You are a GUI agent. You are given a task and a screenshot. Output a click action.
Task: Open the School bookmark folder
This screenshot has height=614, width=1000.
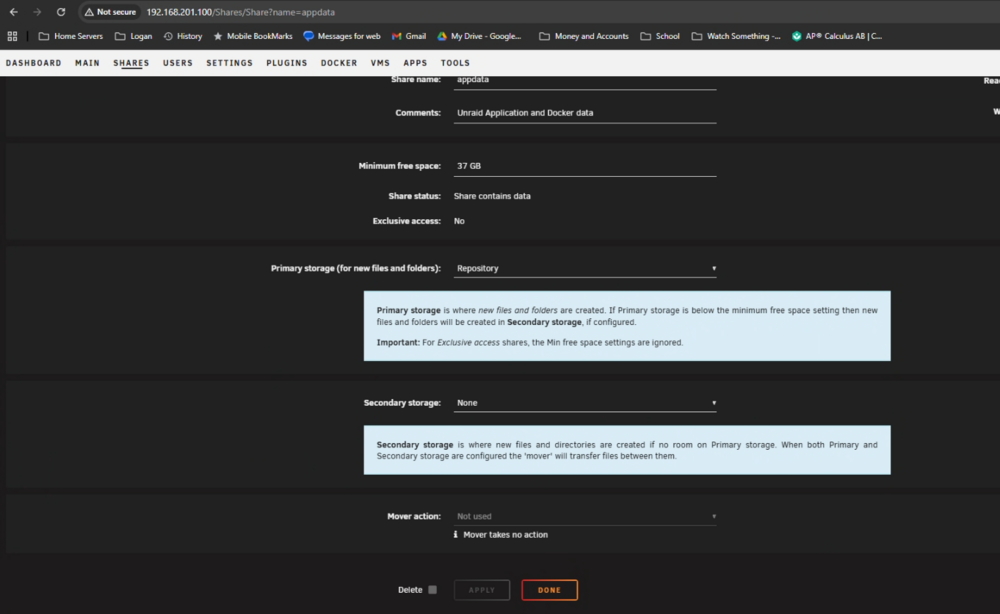pos(660,36)
